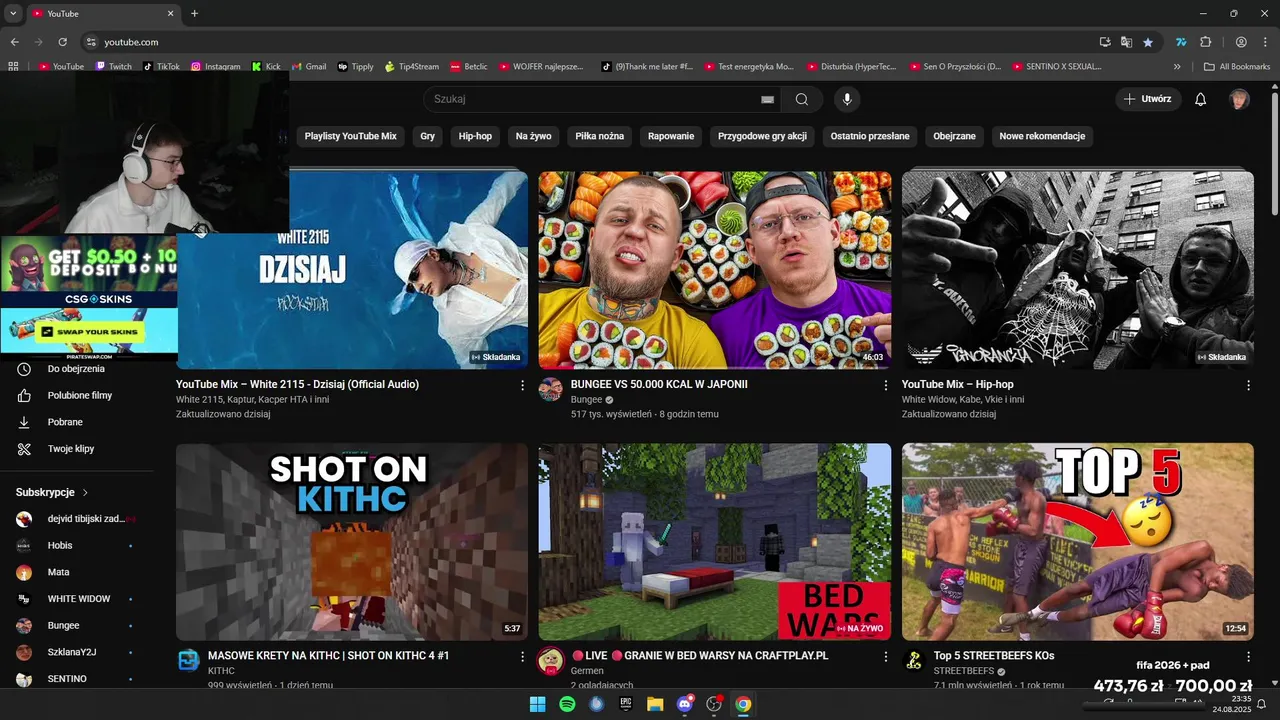Open BUNGEE VS 50.000 KCAL W JAPONII title
The image size is (1280, 720).
659,384
